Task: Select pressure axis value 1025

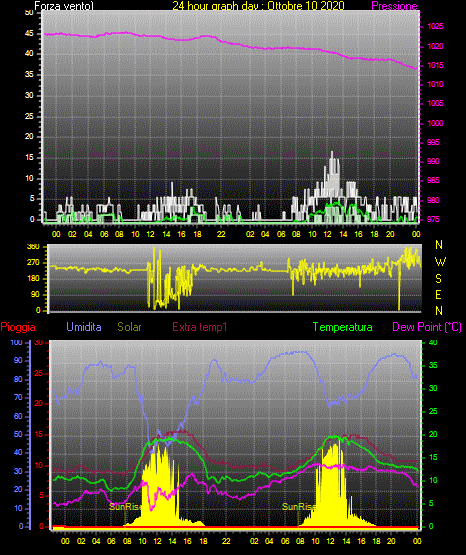Action: (x=435, y=27)
